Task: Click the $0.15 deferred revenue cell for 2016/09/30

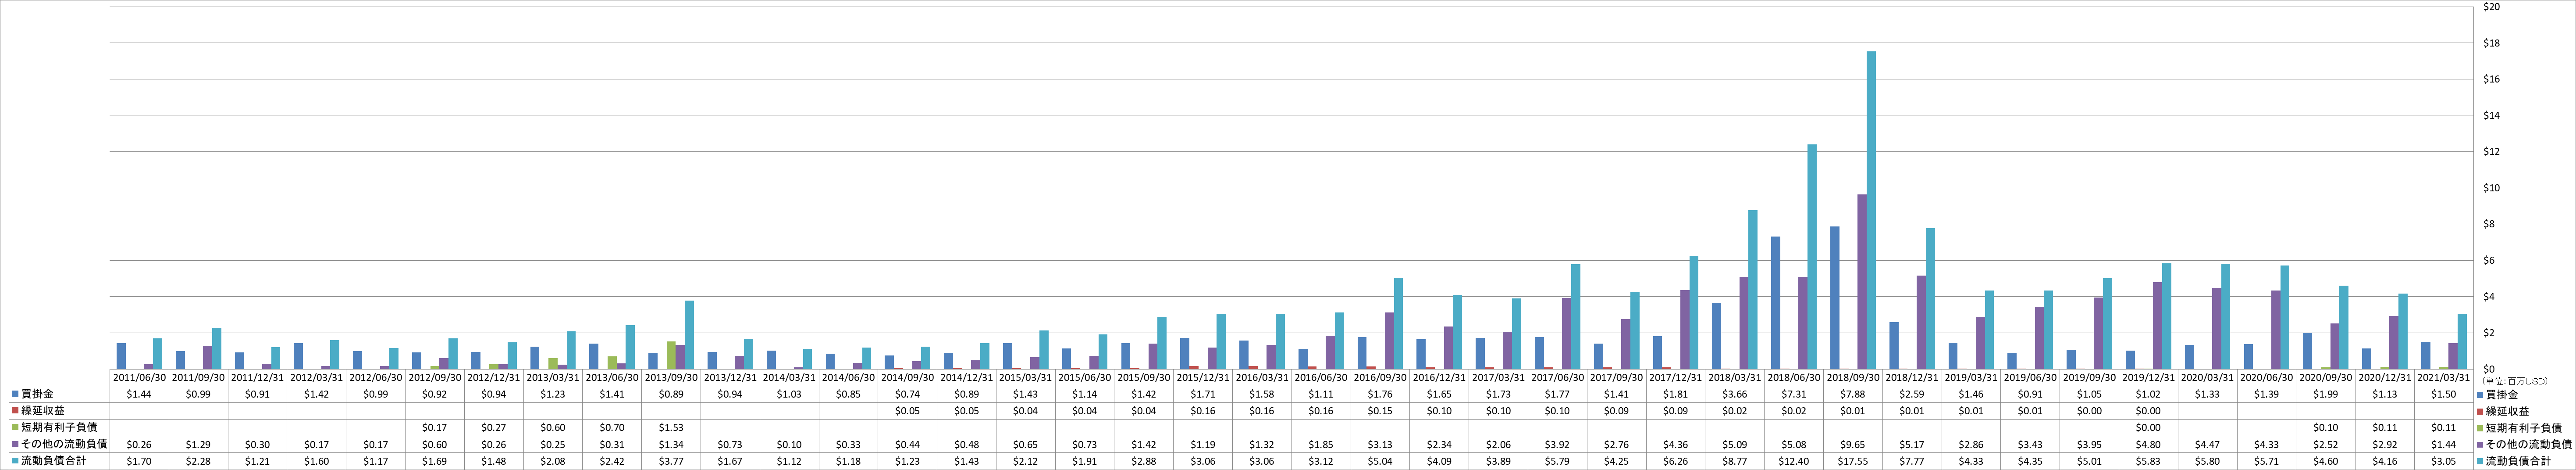Action: point(1380,411)
